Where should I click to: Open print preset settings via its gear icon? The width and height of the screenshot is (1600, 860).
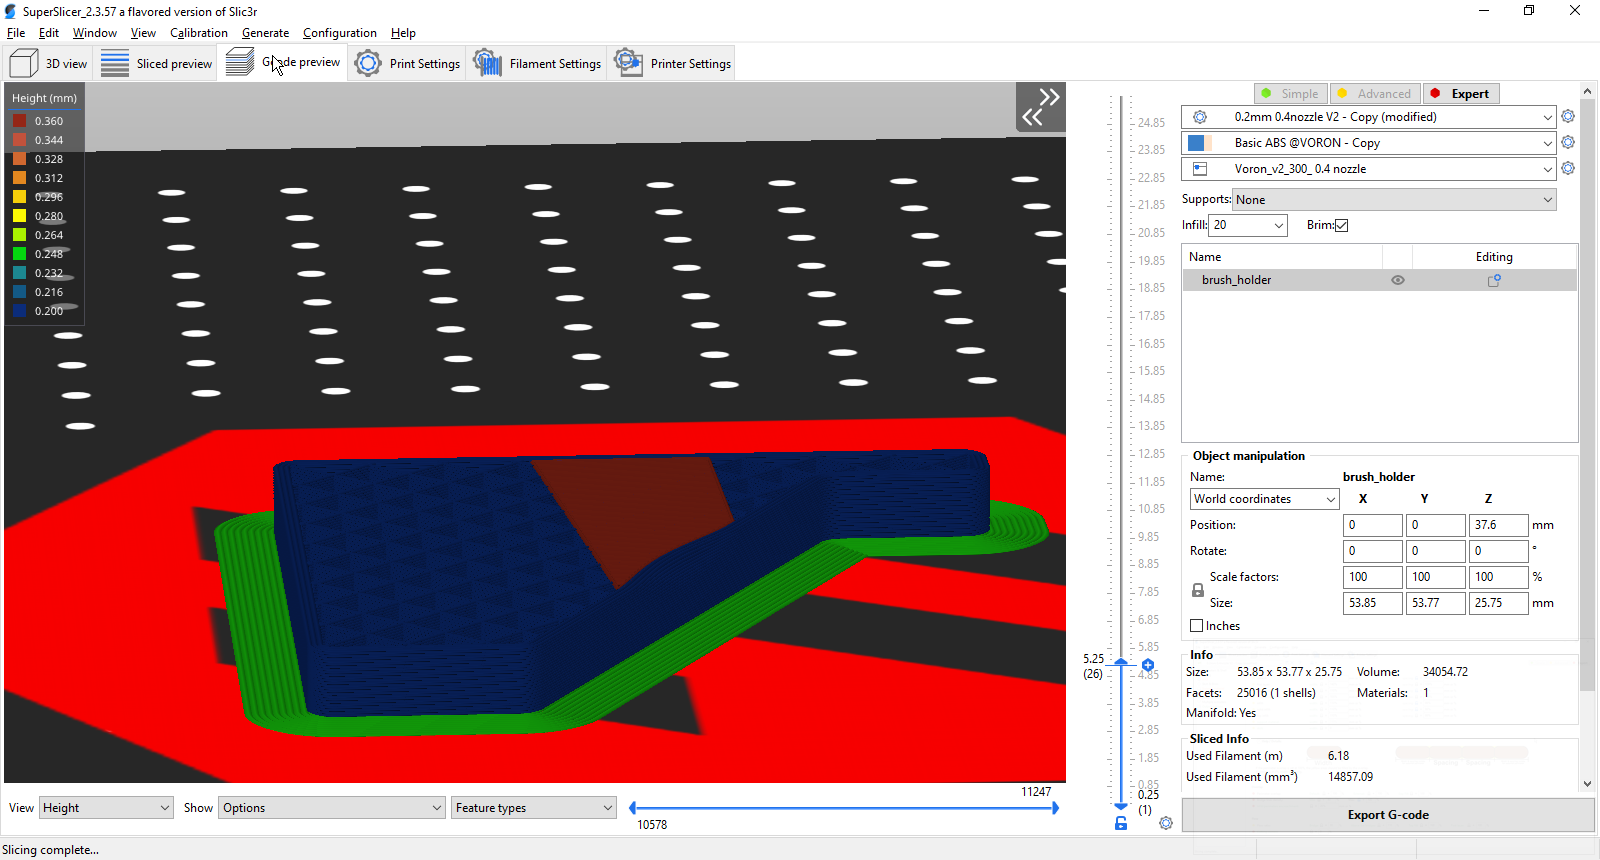coord(1568,117)
